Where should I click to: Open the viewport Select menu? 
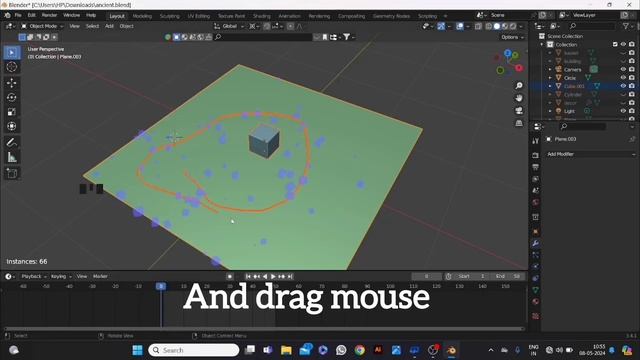click(92, 26)
